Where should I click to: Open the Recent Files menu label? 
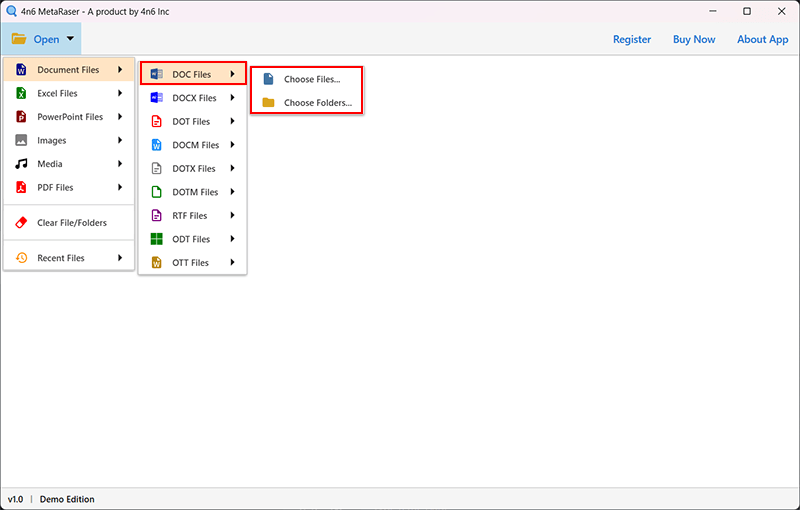(x=61, y=258)
